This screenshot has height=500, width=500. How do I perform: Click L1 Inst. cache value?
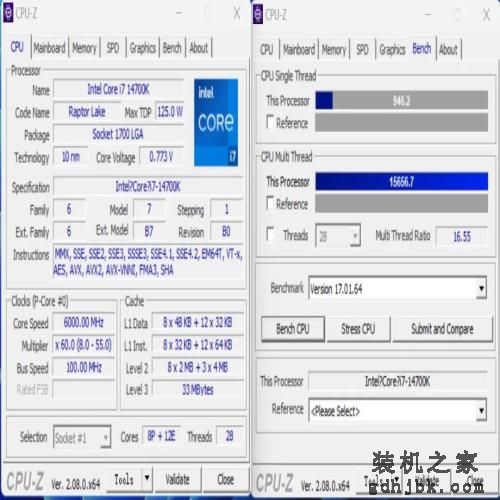tap(198, 345)
